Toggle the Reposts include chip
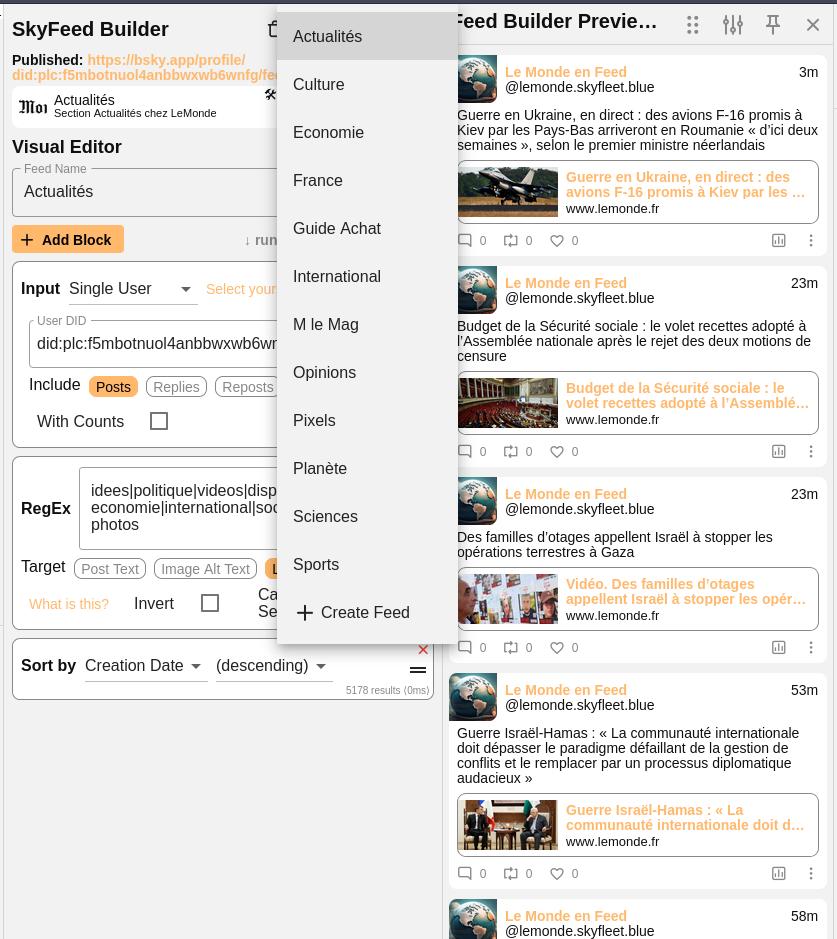This screenshot has height=939, width=837. (x=247, y=386)
